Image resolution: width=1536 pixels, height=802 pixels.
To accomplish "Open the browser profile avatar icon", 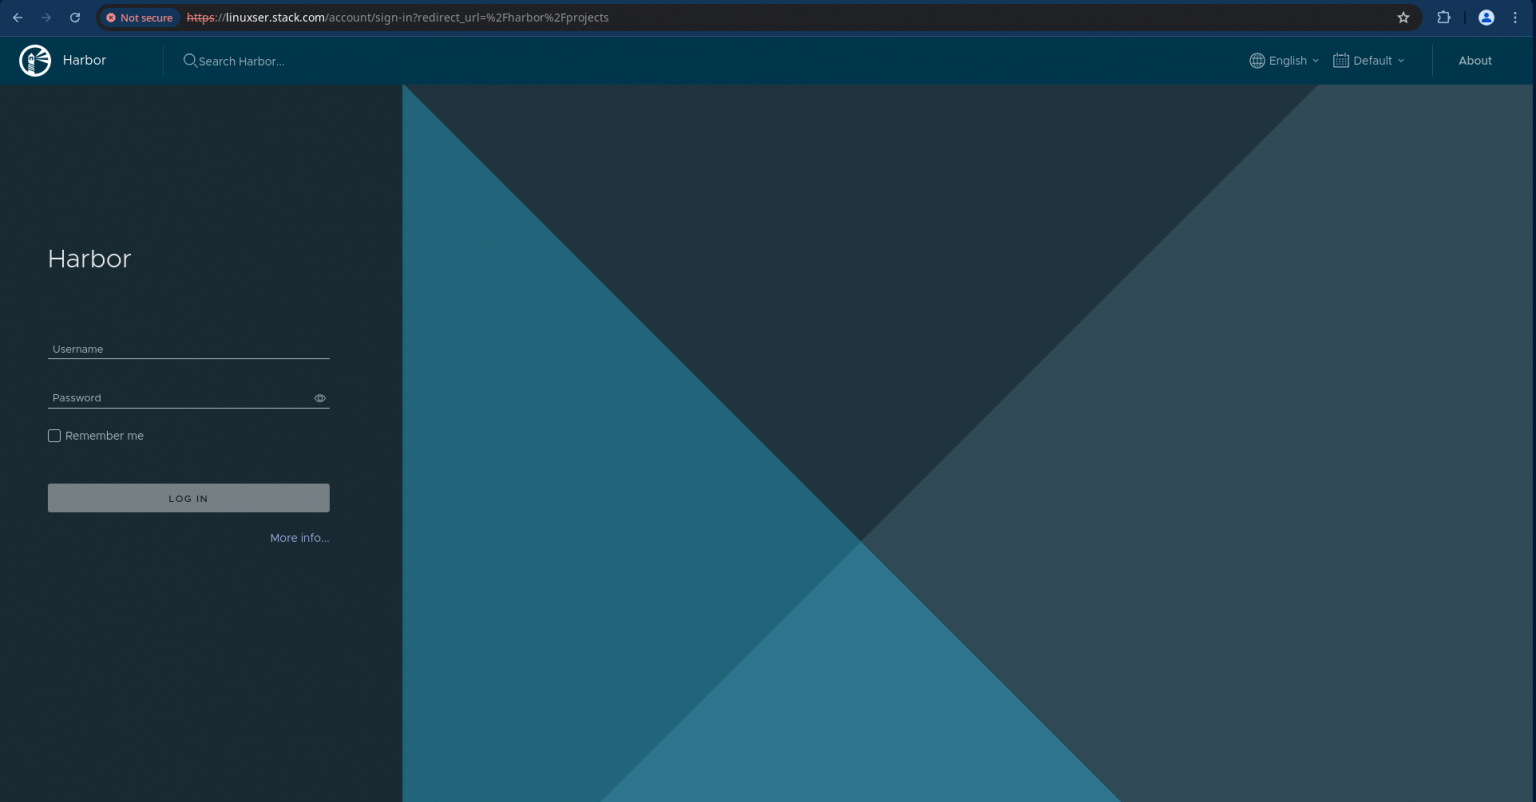I will click(1486, 18).
